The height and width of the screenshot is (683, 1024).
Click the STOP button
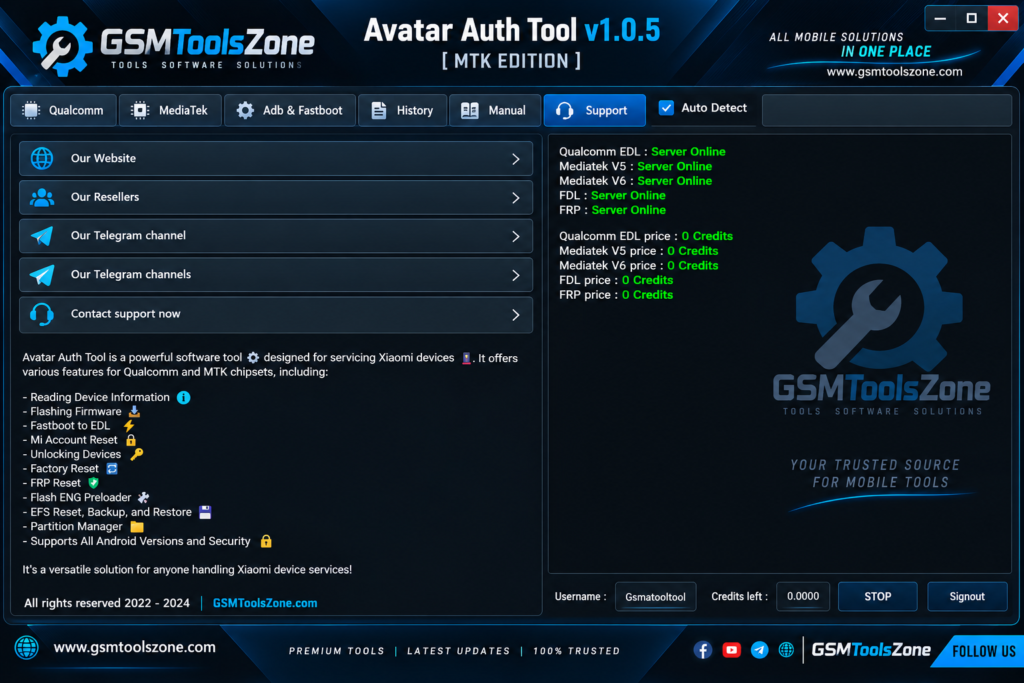[878, 596]
